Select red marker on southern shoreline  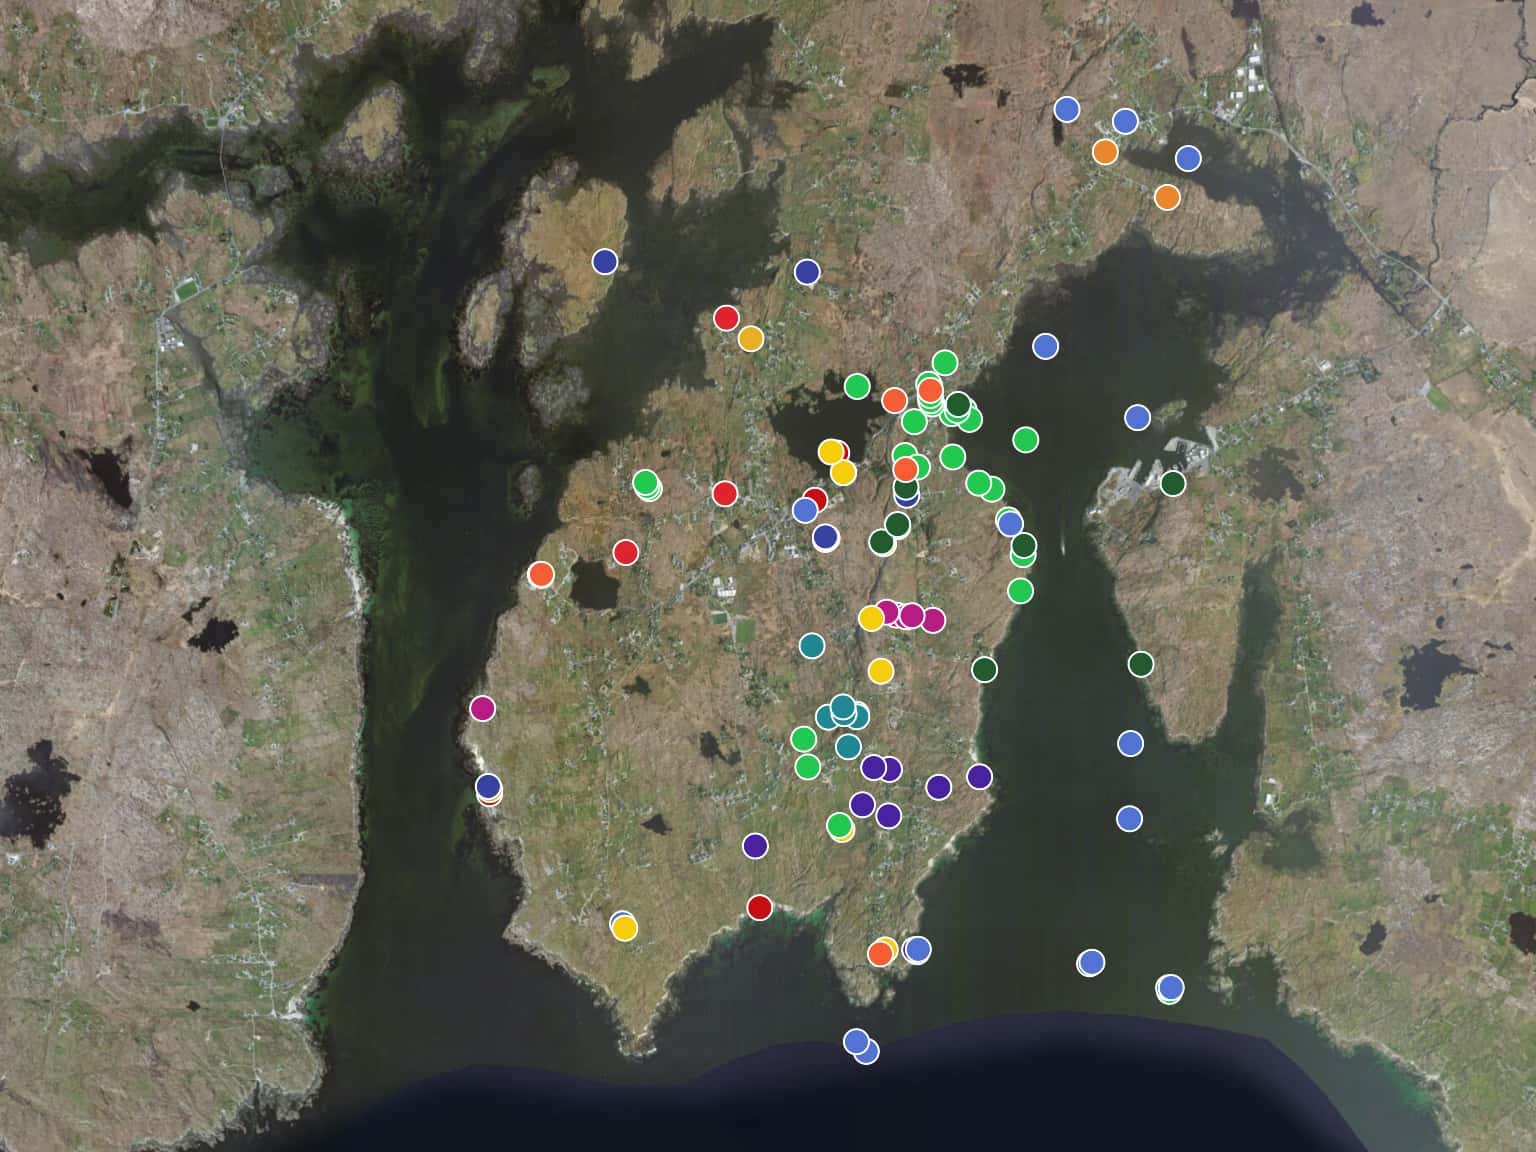coord(759,907)
